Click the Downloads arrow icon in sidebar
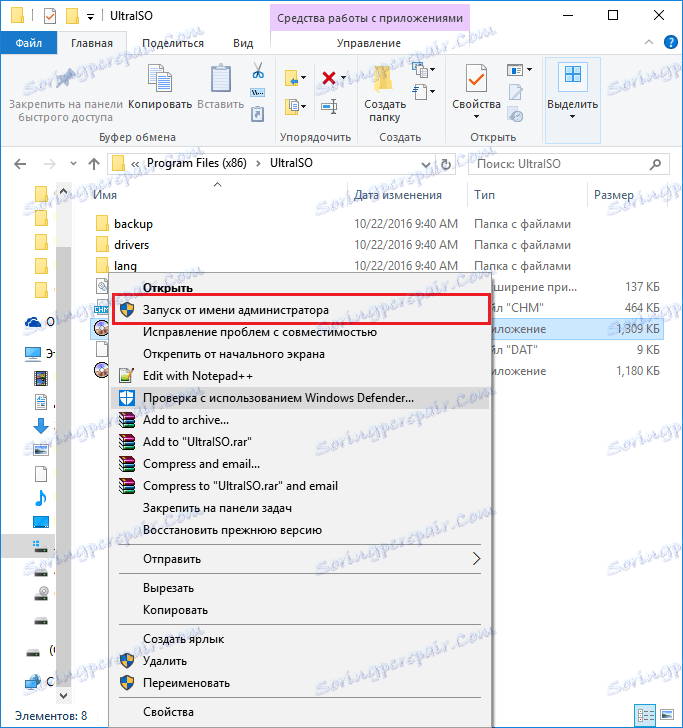The width and height of the screenshot is (683, 728). [x=40, y=426]
